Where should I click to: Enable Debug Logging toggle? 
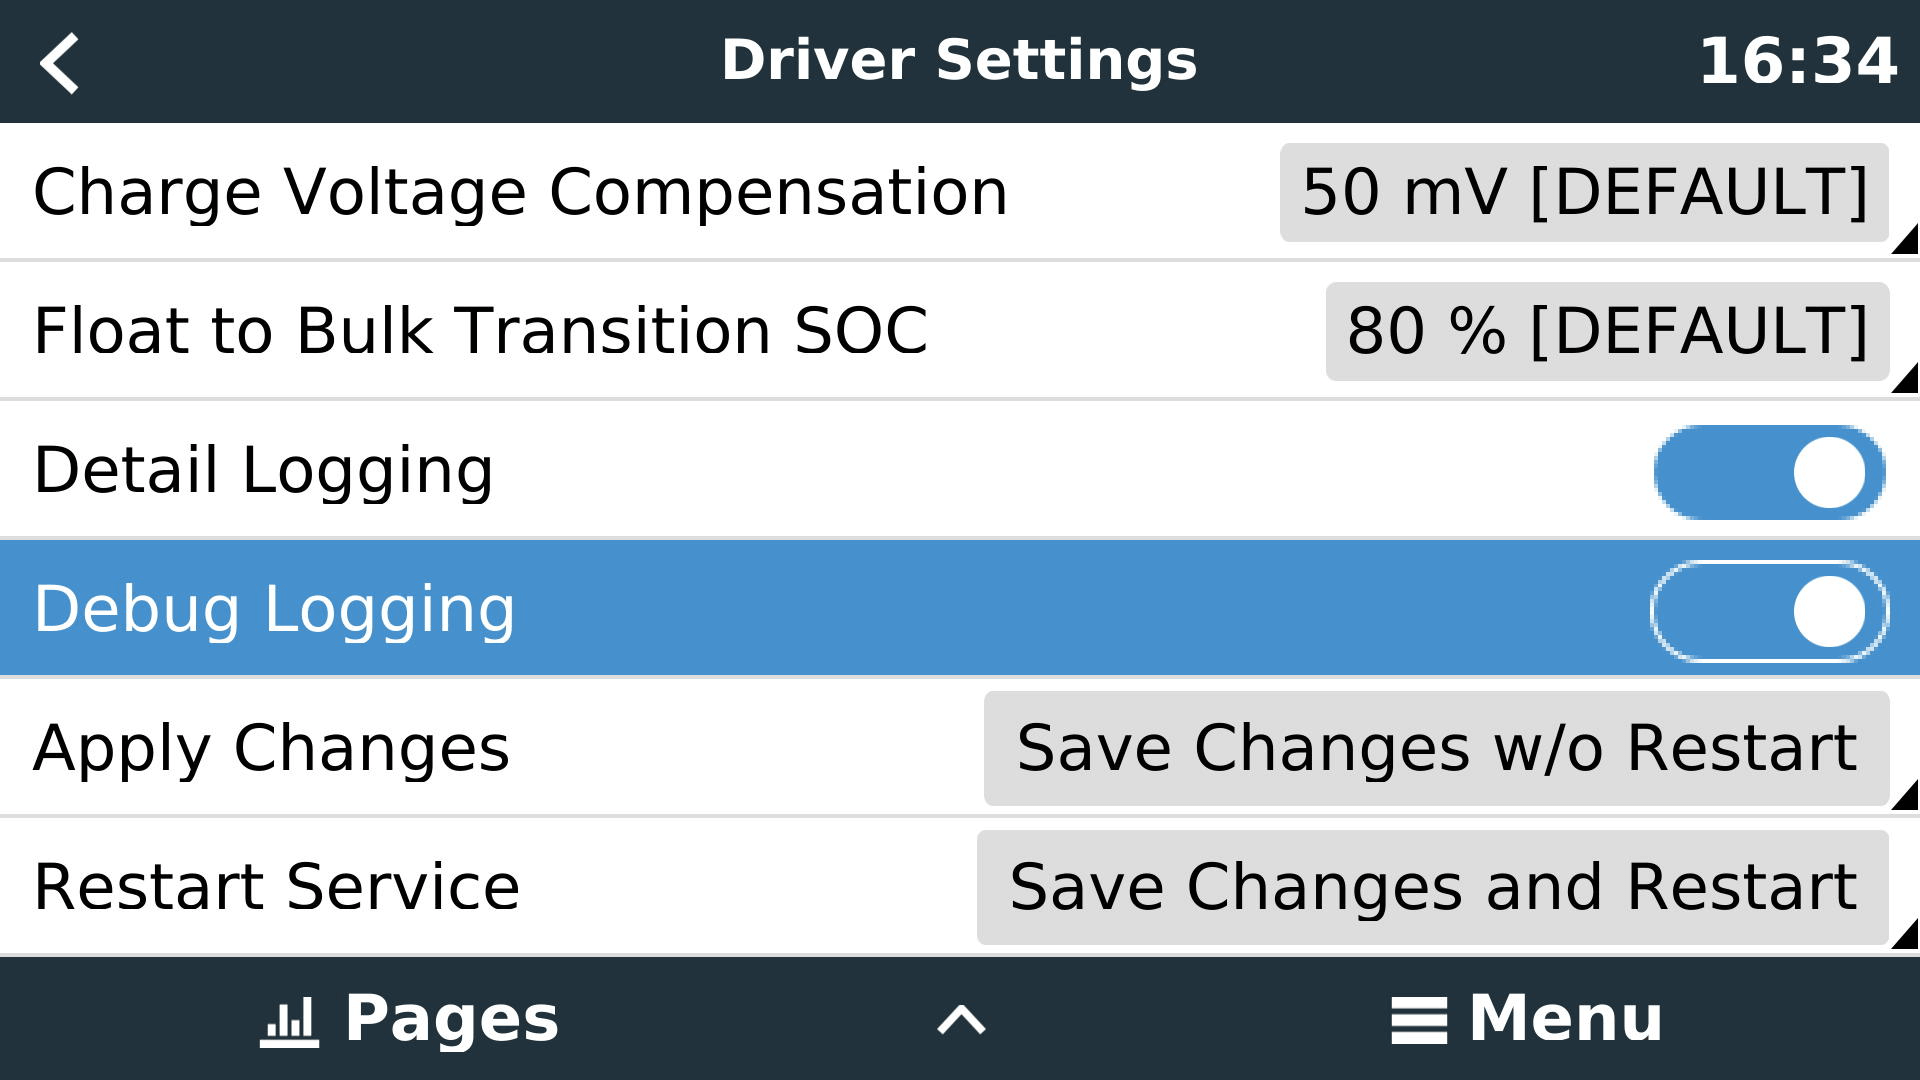[x=1768, y=609]
